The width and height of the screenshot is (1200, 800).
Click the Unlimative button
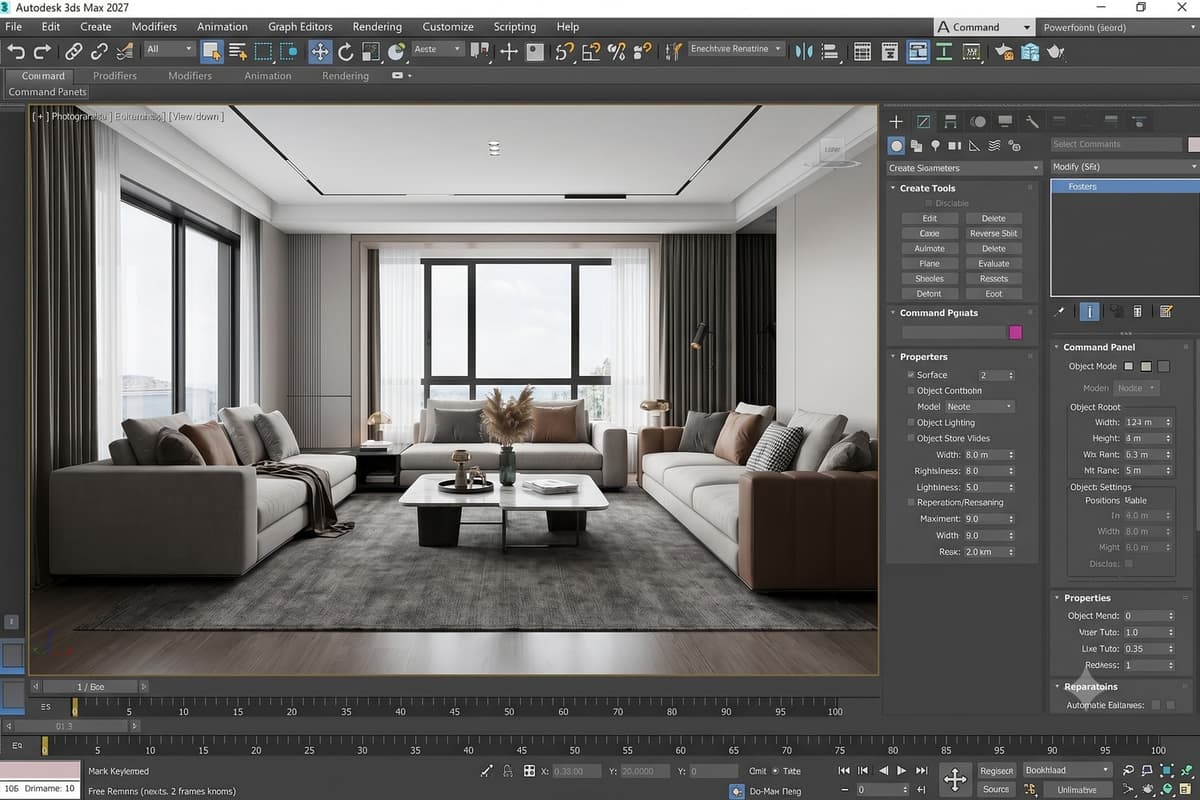(1077, 789)
